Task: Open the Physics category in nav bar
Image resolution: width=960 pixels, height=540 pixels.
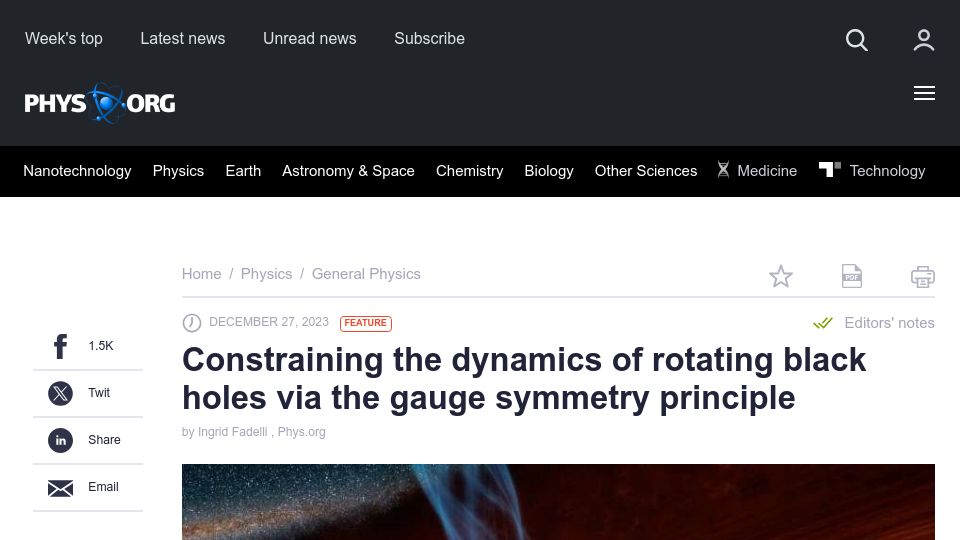Action: click(x=178, y=171)
